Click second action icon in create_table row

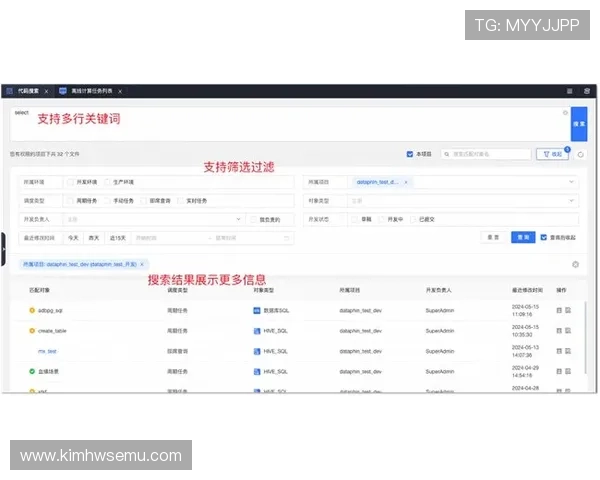(x=568, y=331)
